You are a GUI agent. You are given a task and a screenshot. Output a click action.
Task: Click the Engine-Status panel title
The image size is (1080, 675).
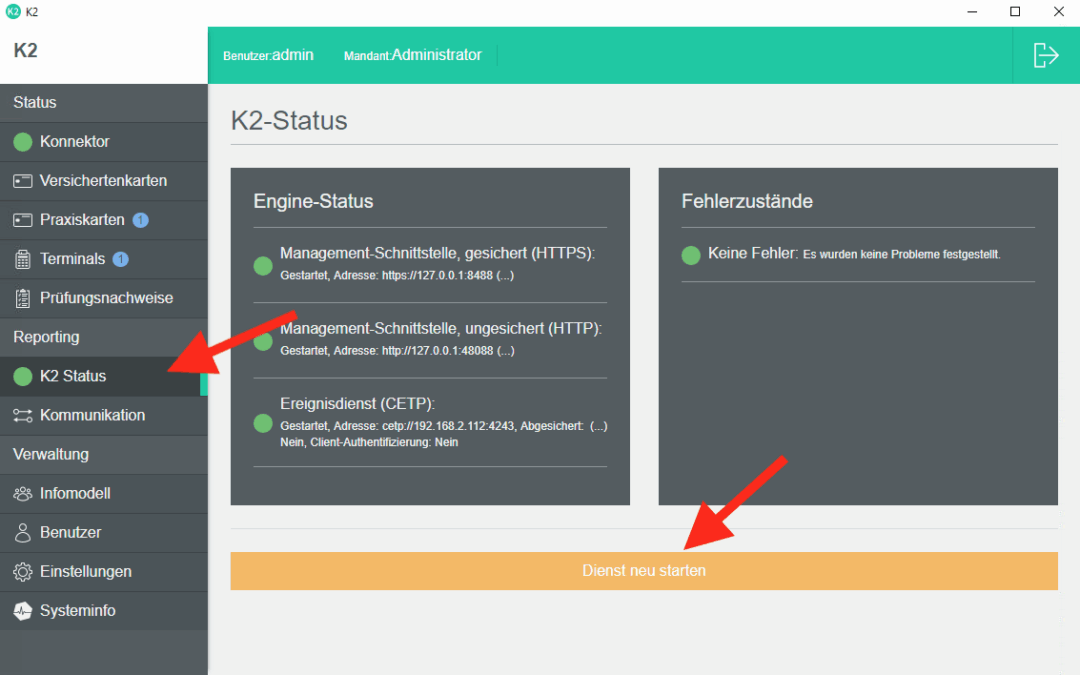pos(313,201)
